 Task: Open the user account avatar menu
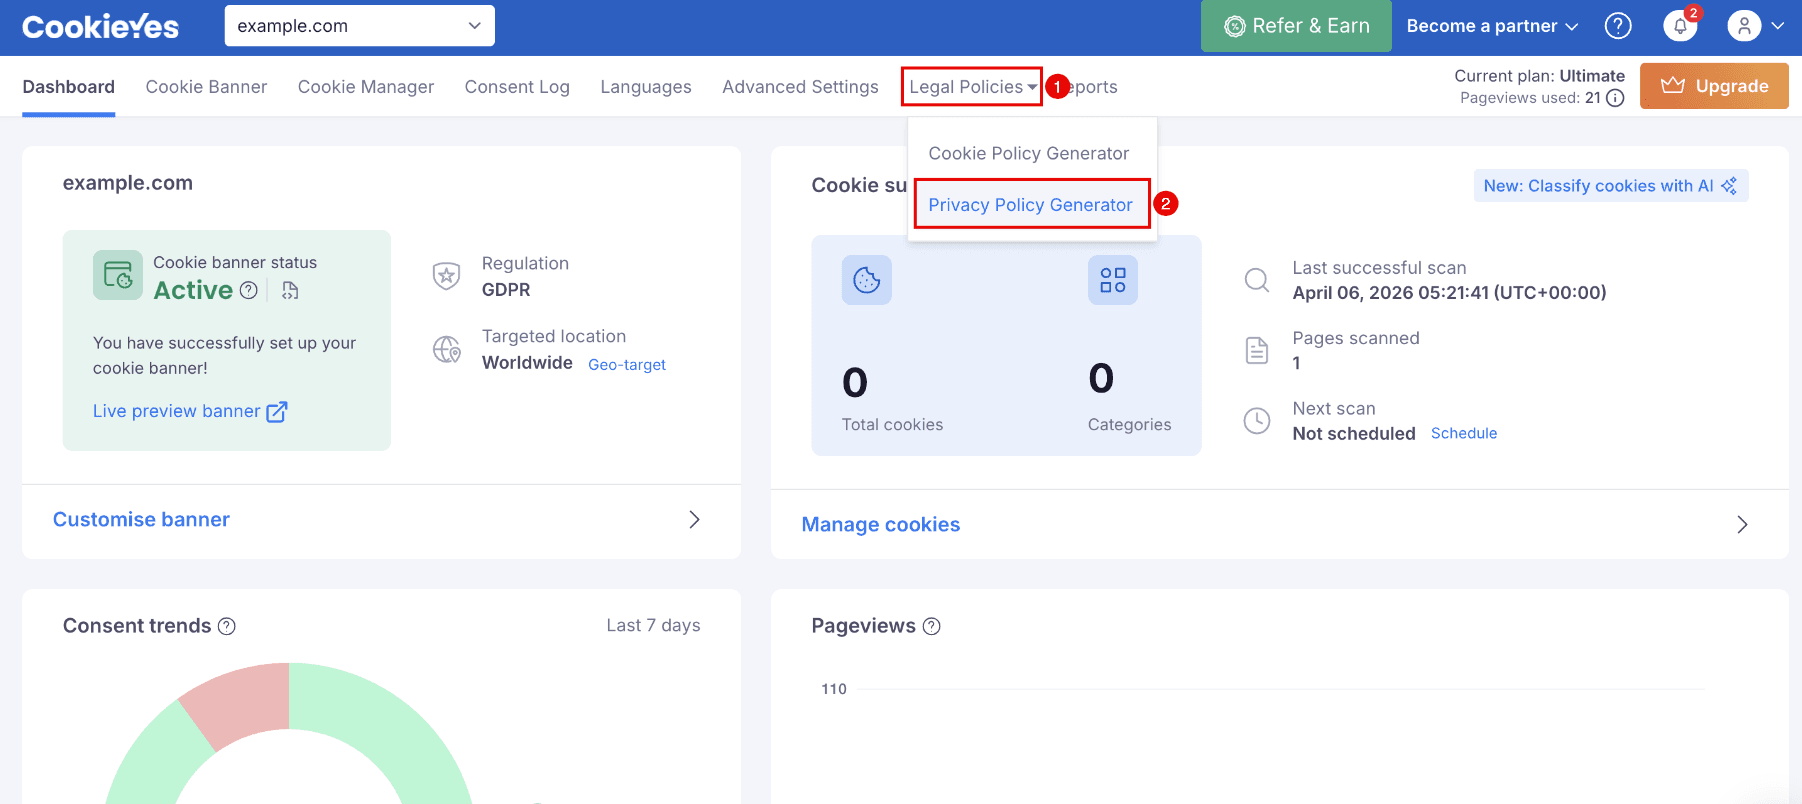point(1744,26)
